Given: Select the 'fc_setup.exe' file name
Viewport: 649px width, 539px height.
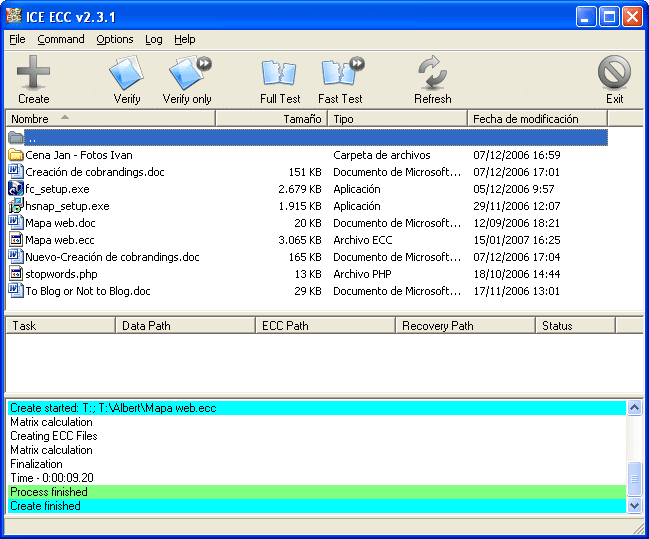Looking at the screenshot, I should (58, 189).
